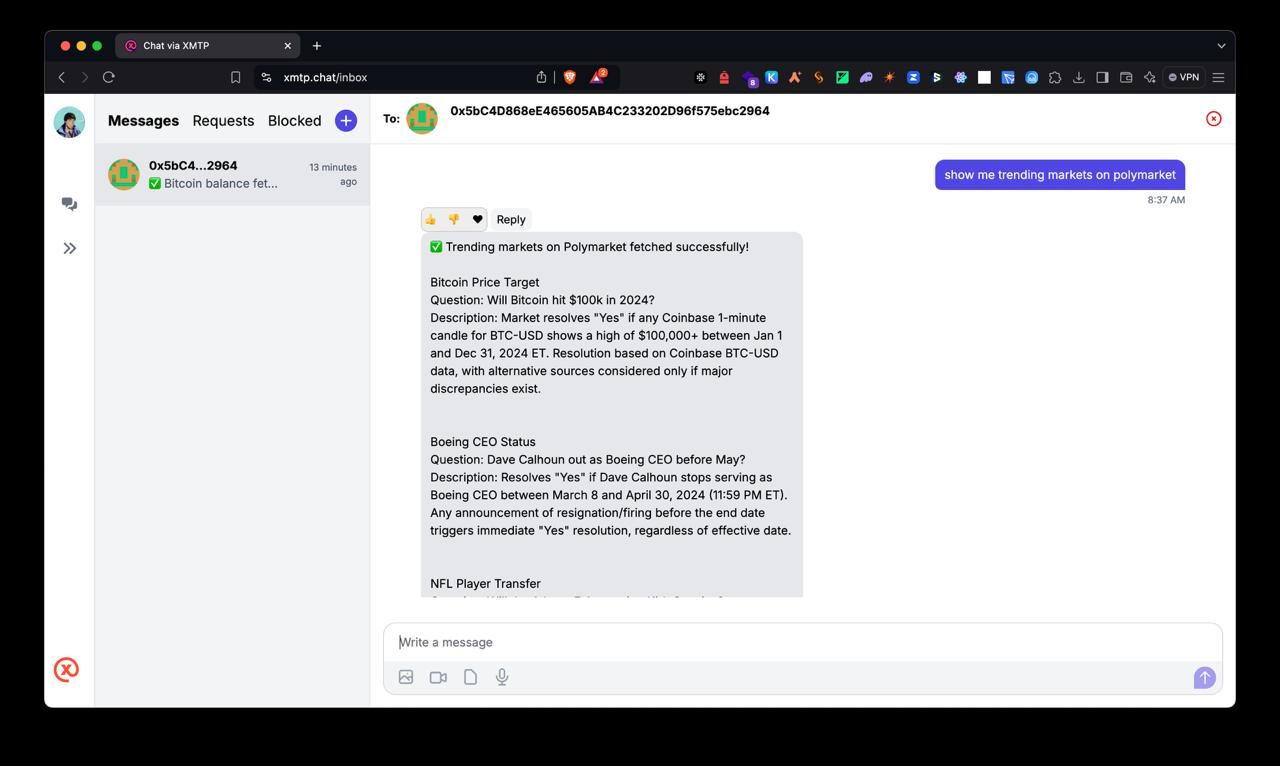Viewport: 1280px width, 766px height.
Task: Bookmark this page
Action: coord(236,77)
